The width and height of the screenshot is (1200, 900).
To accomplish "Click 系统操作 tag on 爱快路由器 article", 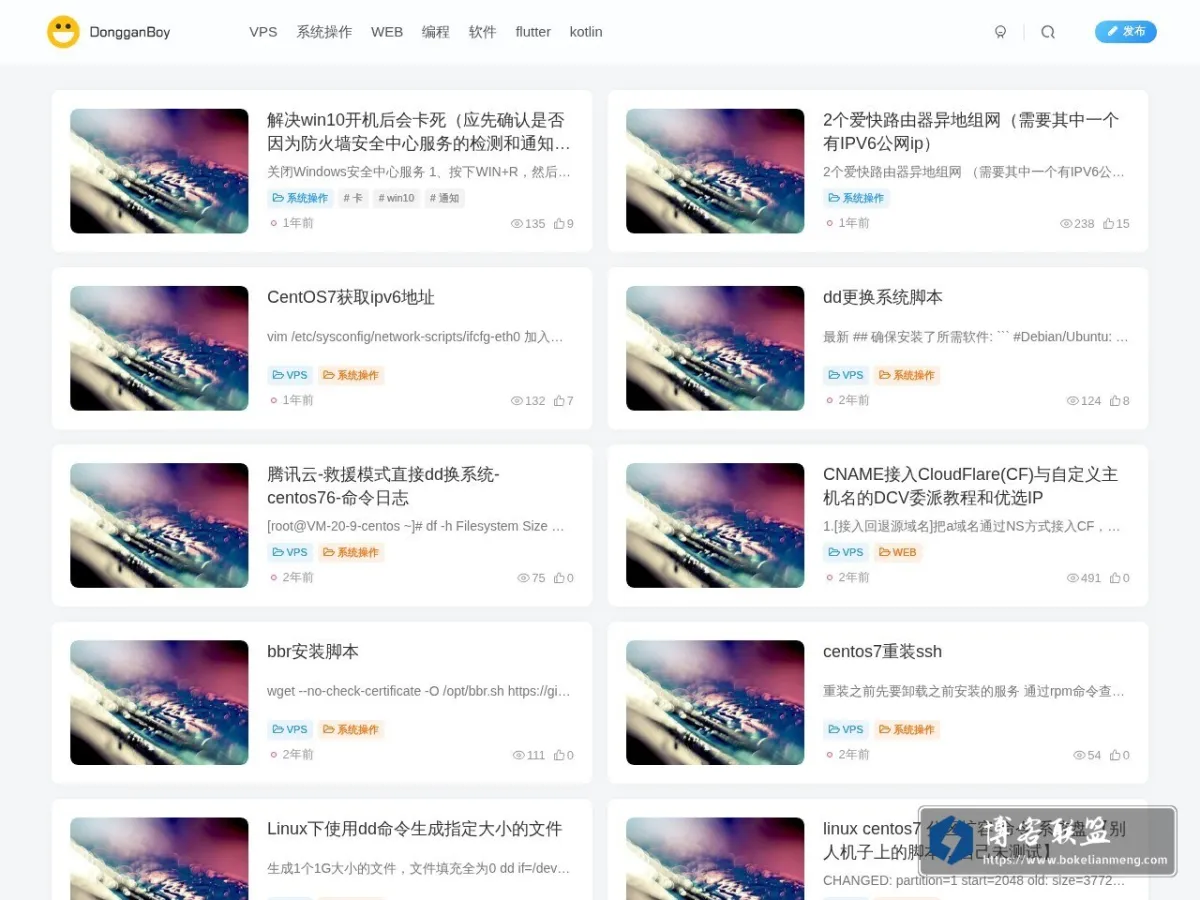I will pos(856,198).
